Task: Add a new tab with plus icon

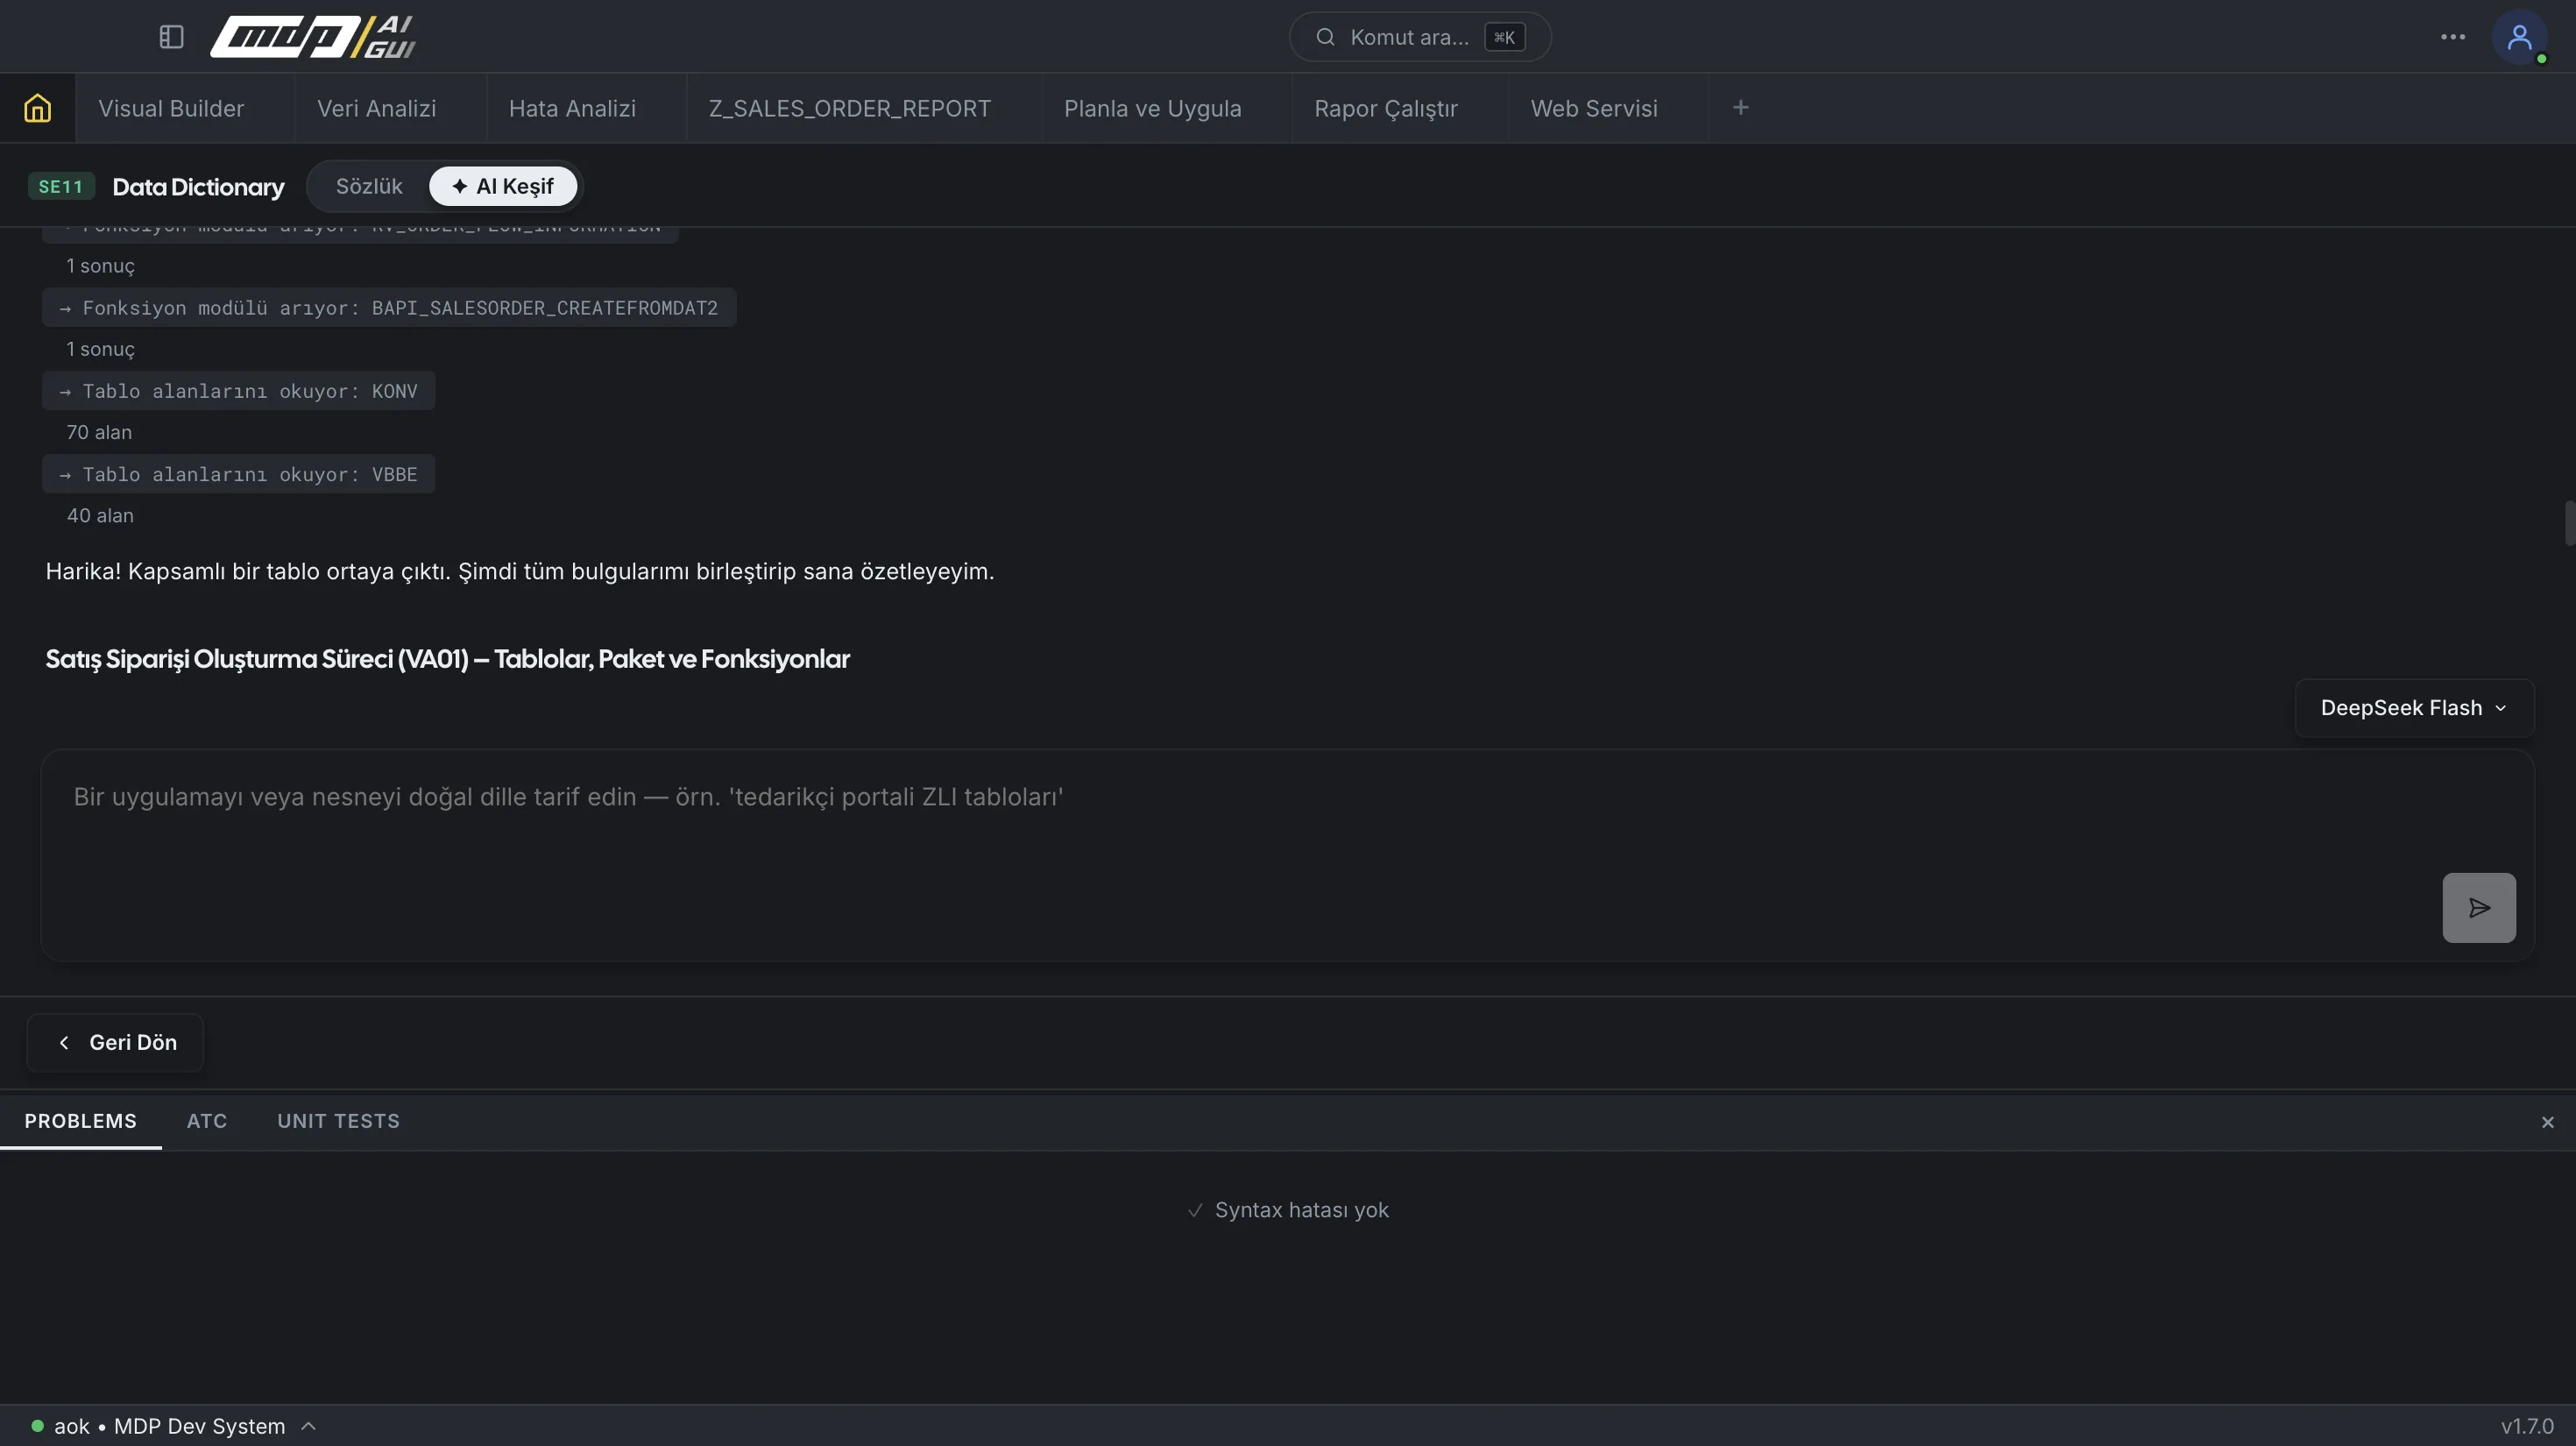Action: coord(1740,108)
